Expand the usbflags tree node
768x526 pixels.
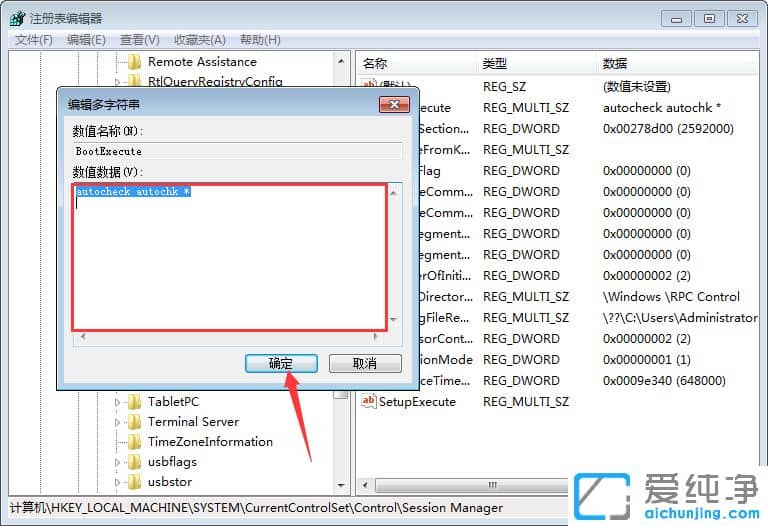[x=117, y=462]
